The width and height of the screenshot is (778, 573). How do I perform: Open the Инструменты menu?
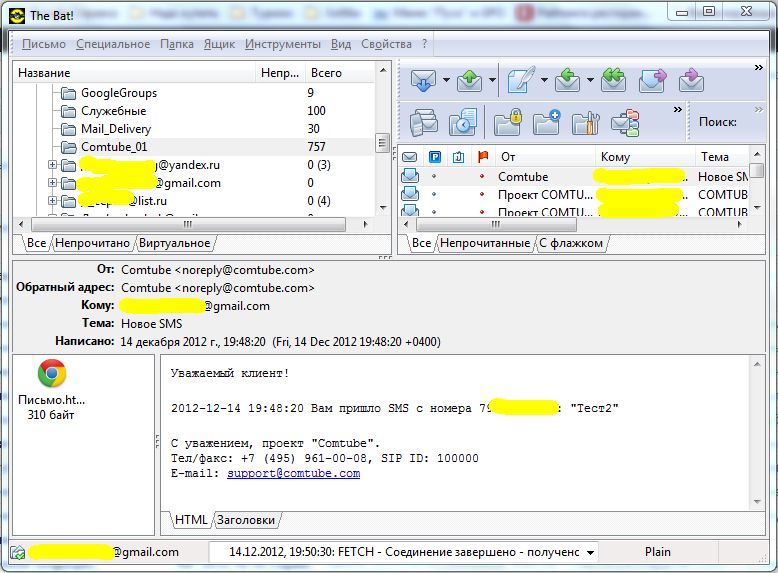tap(283, 44)
